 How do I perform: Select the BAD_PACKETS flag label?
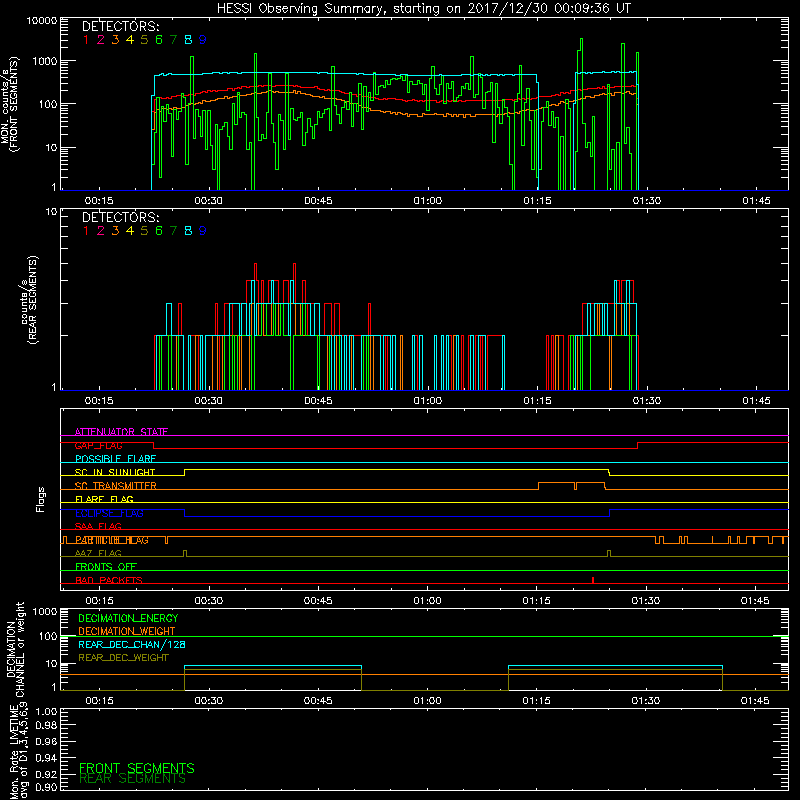coord(109,580)
